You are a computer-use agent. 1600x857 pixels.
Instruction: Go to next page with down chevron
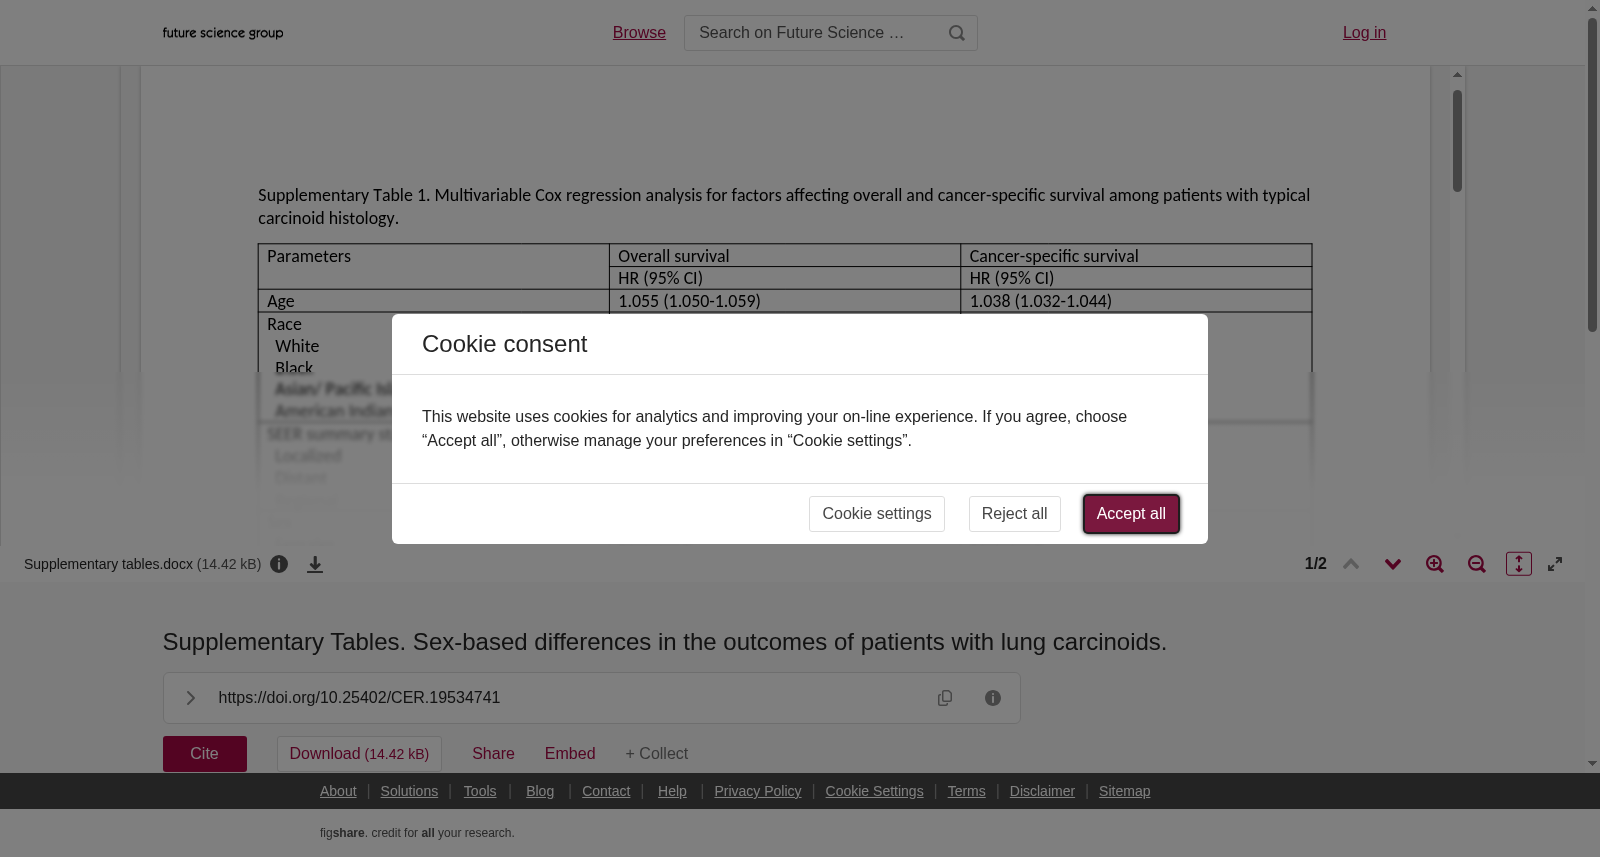(1393, 564)
